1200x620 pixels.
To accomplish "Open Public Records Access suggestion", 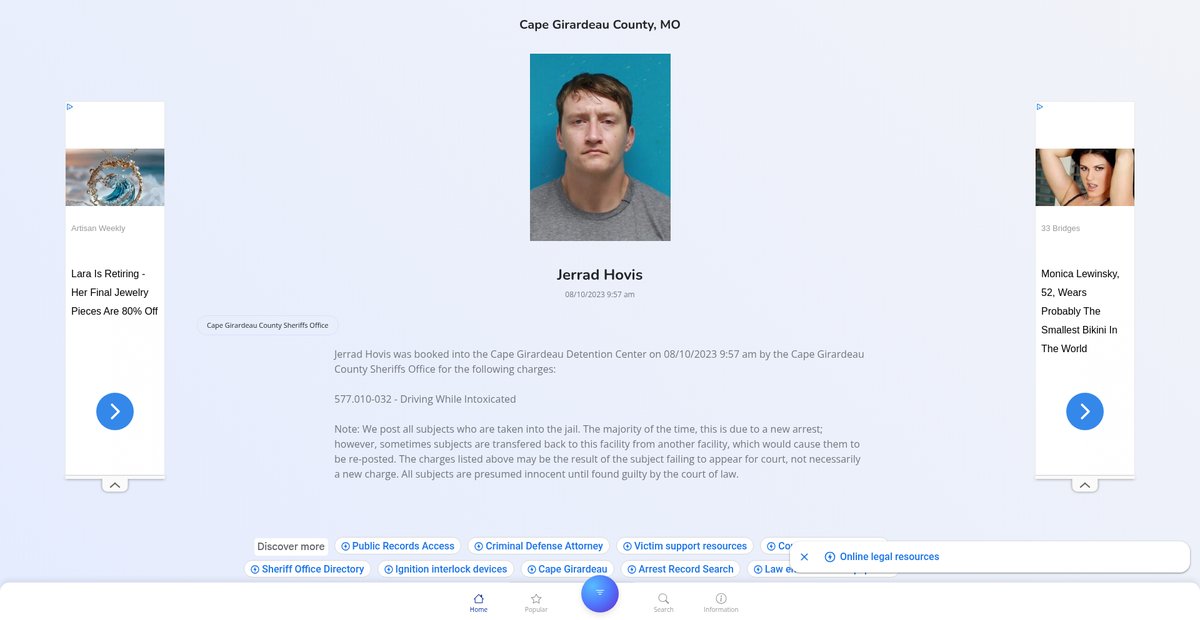I will (x=398, y=546).
